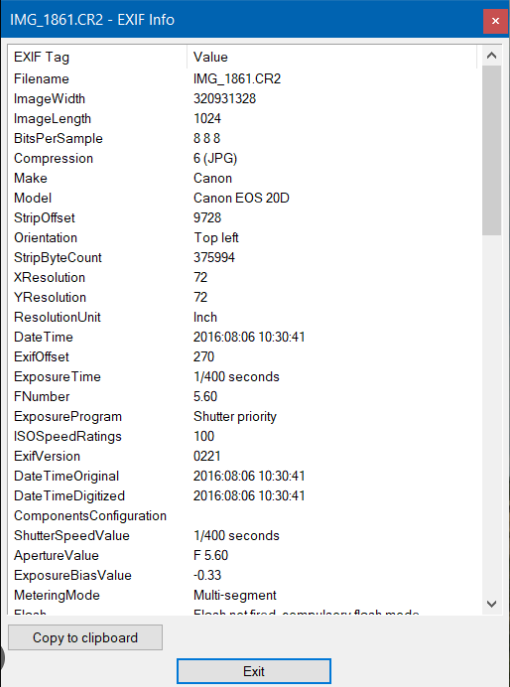
Task: Select the DateTimeDigitized row
Action: tap(243, 496)
